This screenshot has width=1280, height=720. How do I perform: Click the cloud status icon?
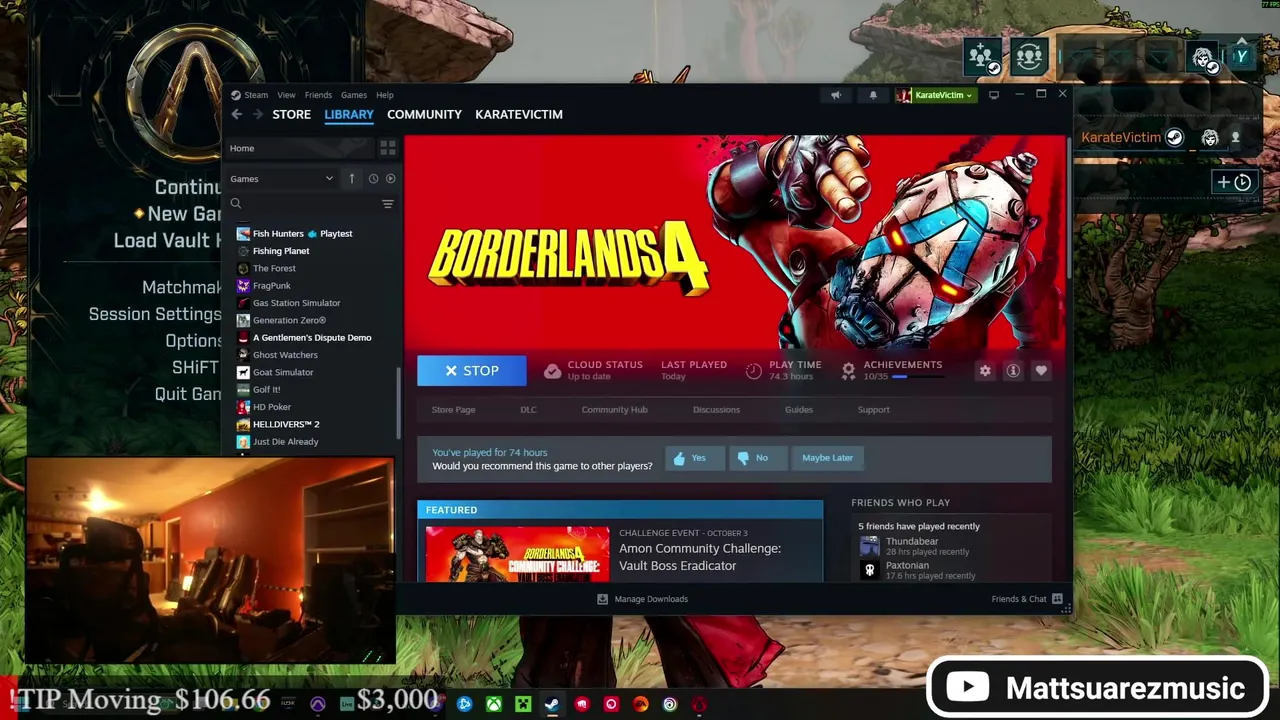pyautogui.click(x=552, y=371)
